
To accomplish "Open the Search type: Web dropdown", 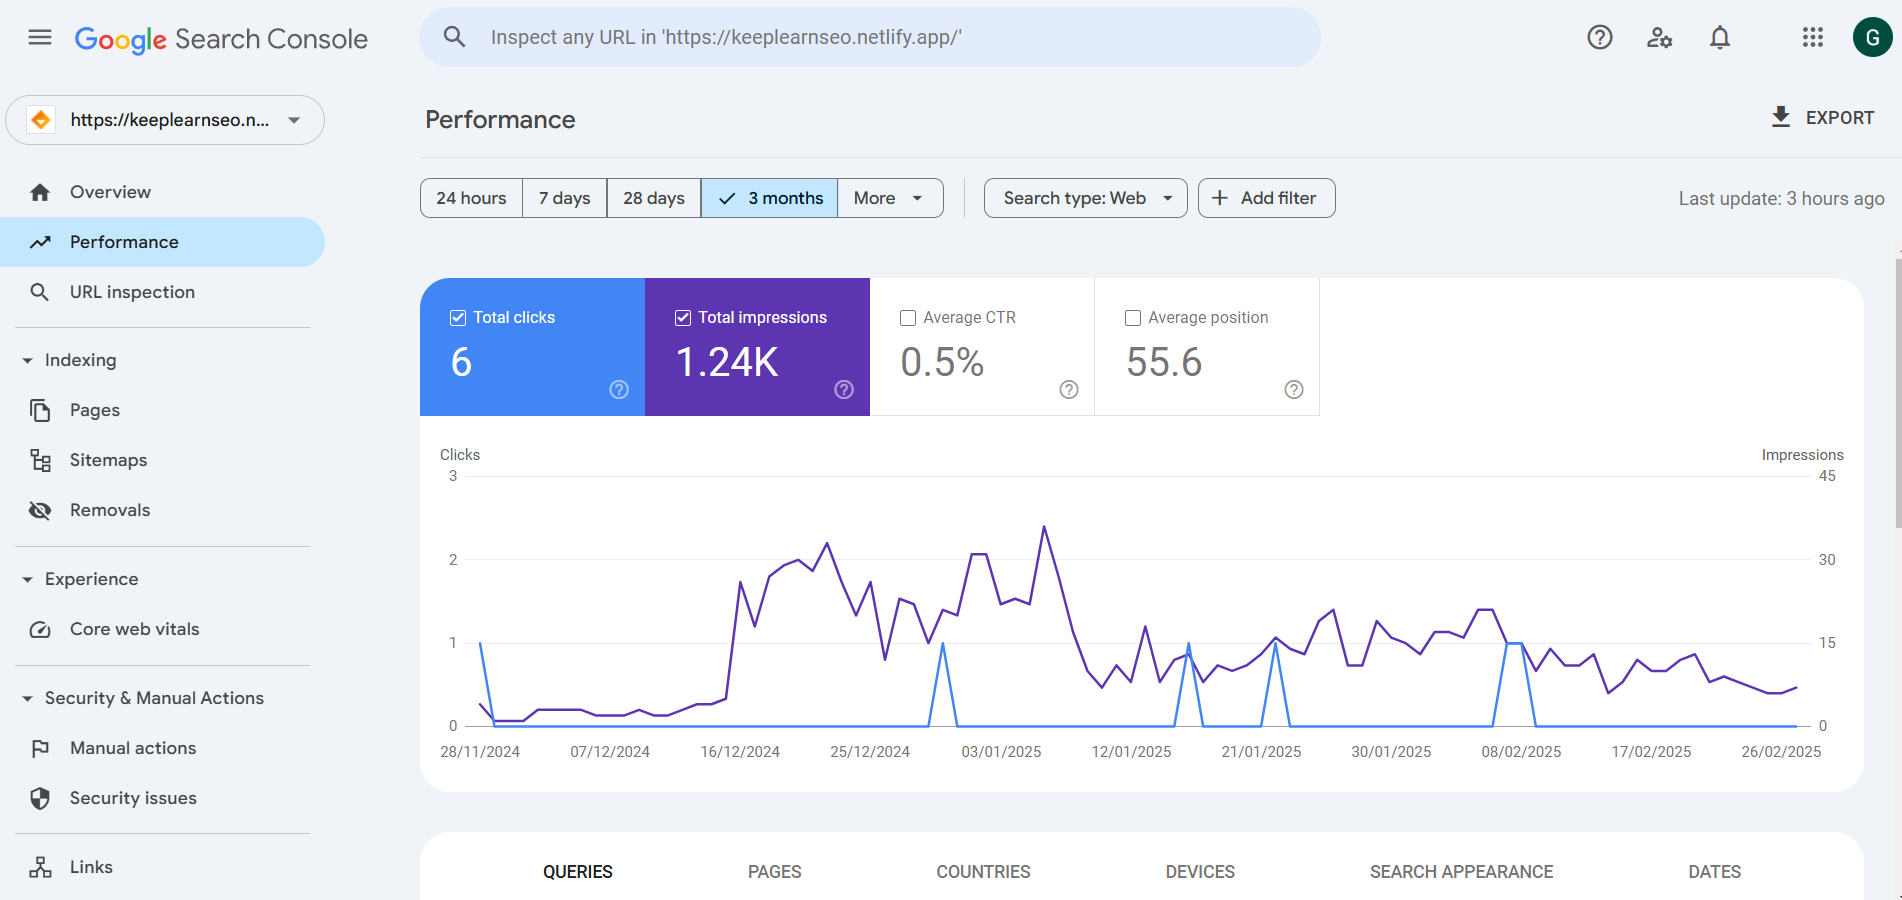I will 1086,198.
